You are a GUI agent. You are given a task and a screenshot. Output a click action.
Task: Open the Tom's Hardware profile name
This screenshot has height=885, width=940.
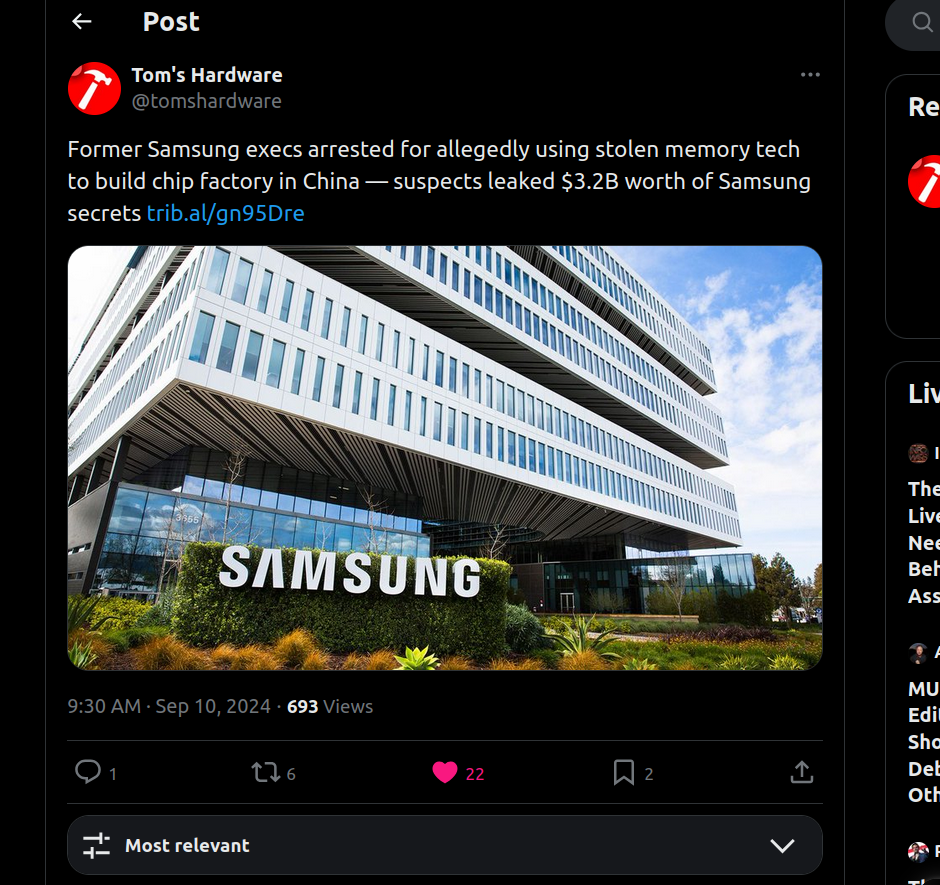(207, 75)
